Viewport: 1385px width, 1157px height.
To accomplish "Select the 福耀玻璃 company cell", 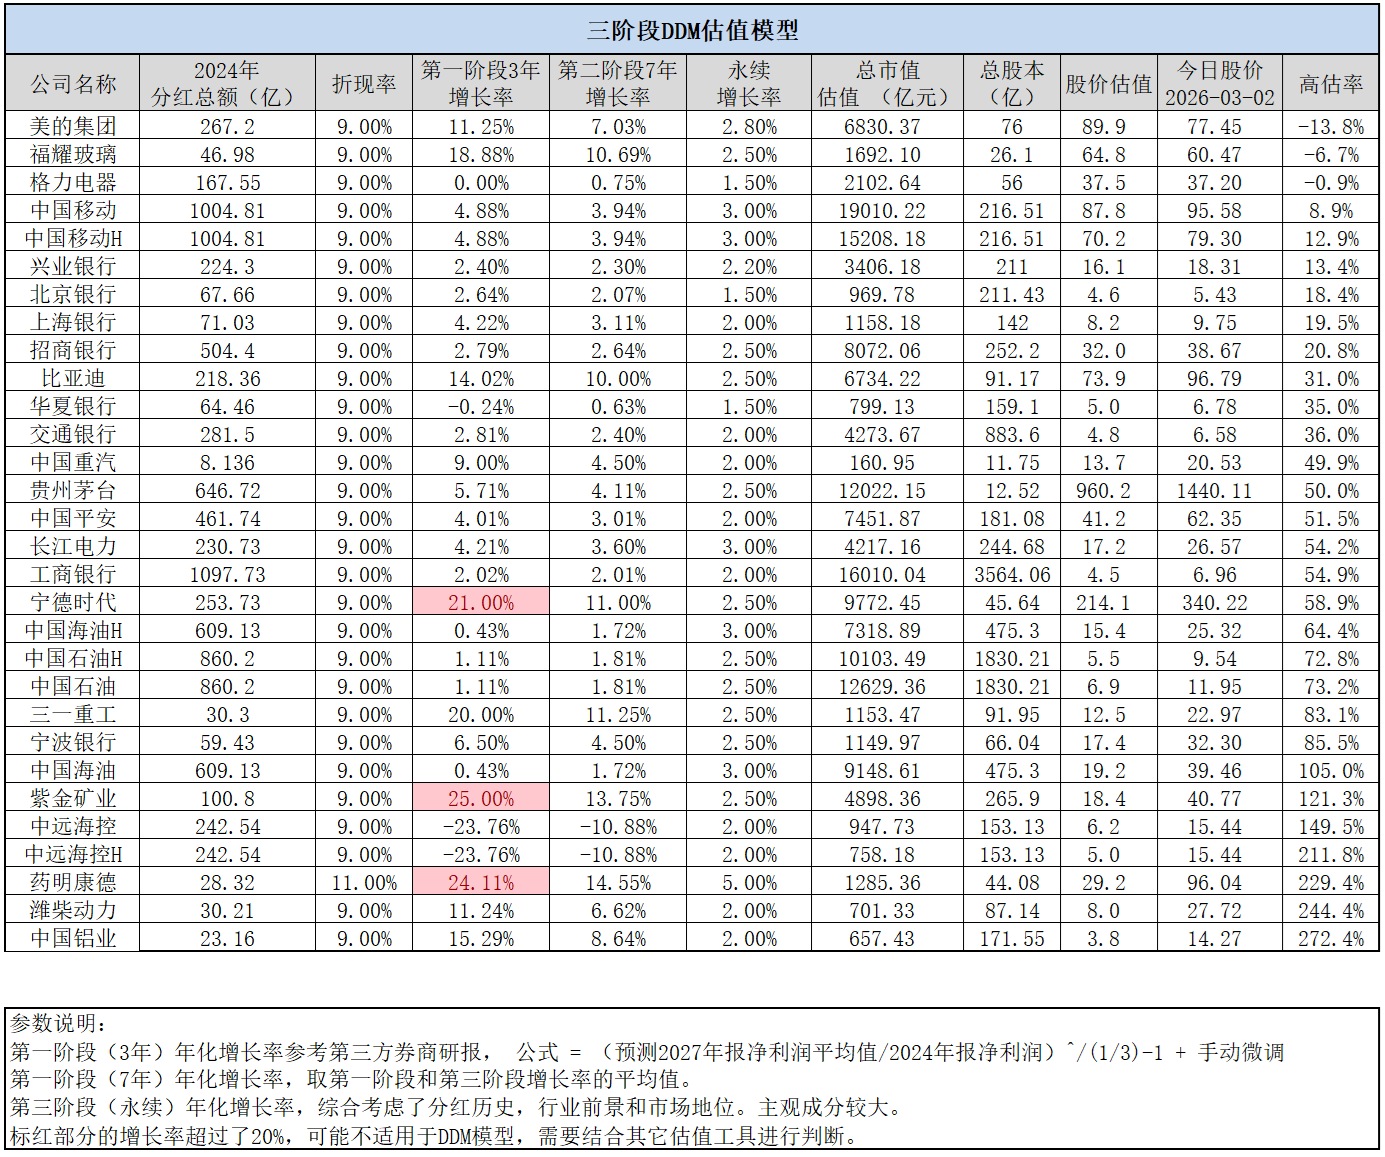I will 73,154.
